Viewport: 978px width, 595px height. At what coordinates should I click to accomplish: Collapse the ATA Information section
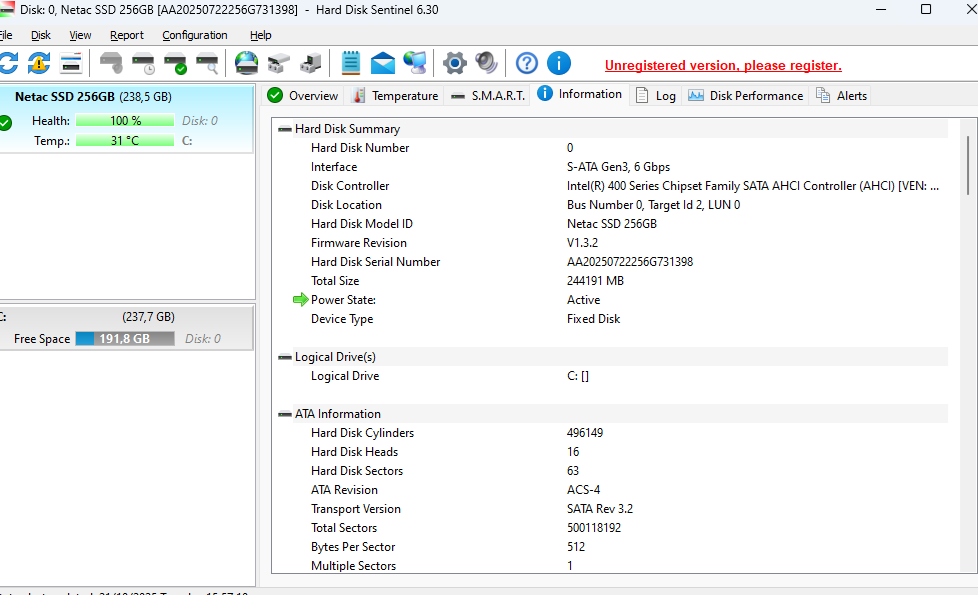pos(285,414)
